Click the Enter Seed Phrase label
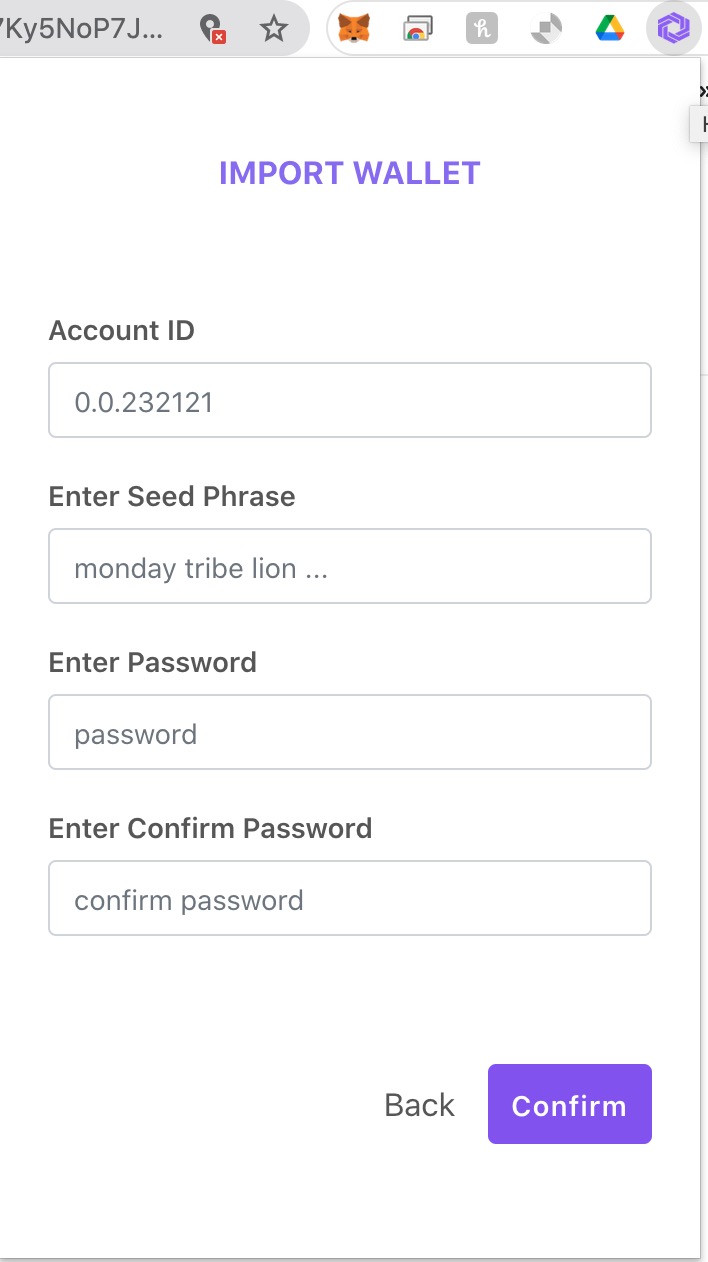708x1262 pixels. click(x=172, y=497)
